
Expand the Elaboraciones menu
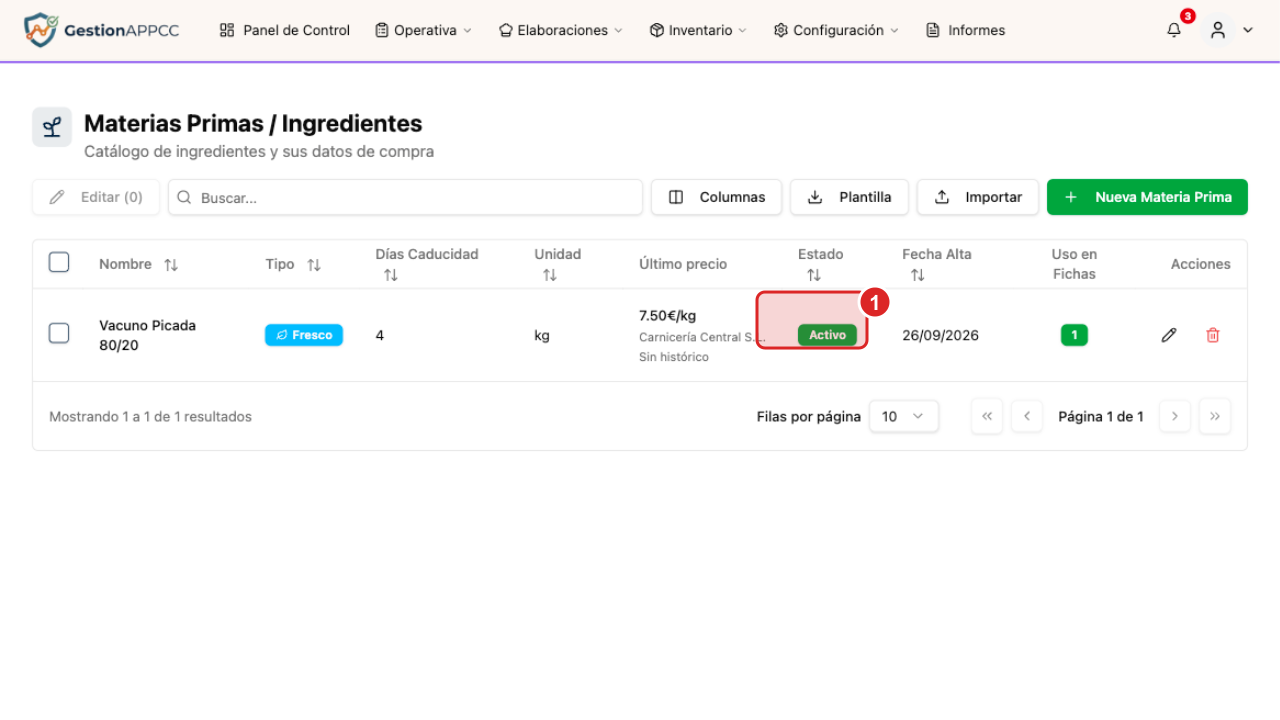[561, 30]
